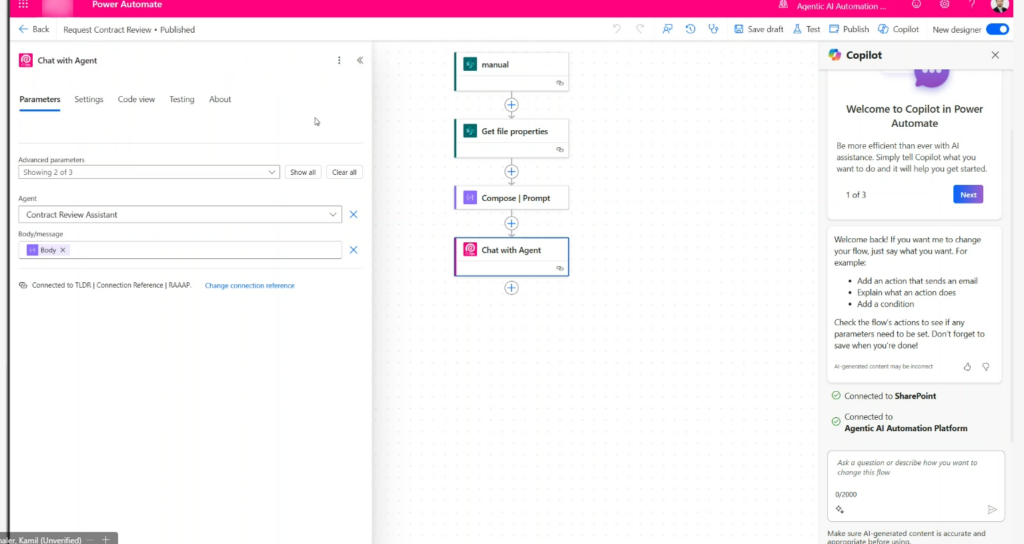The height and width of the screenshot is (544, 1024).
Task: Close the Copilot pane
Action: 995,55
